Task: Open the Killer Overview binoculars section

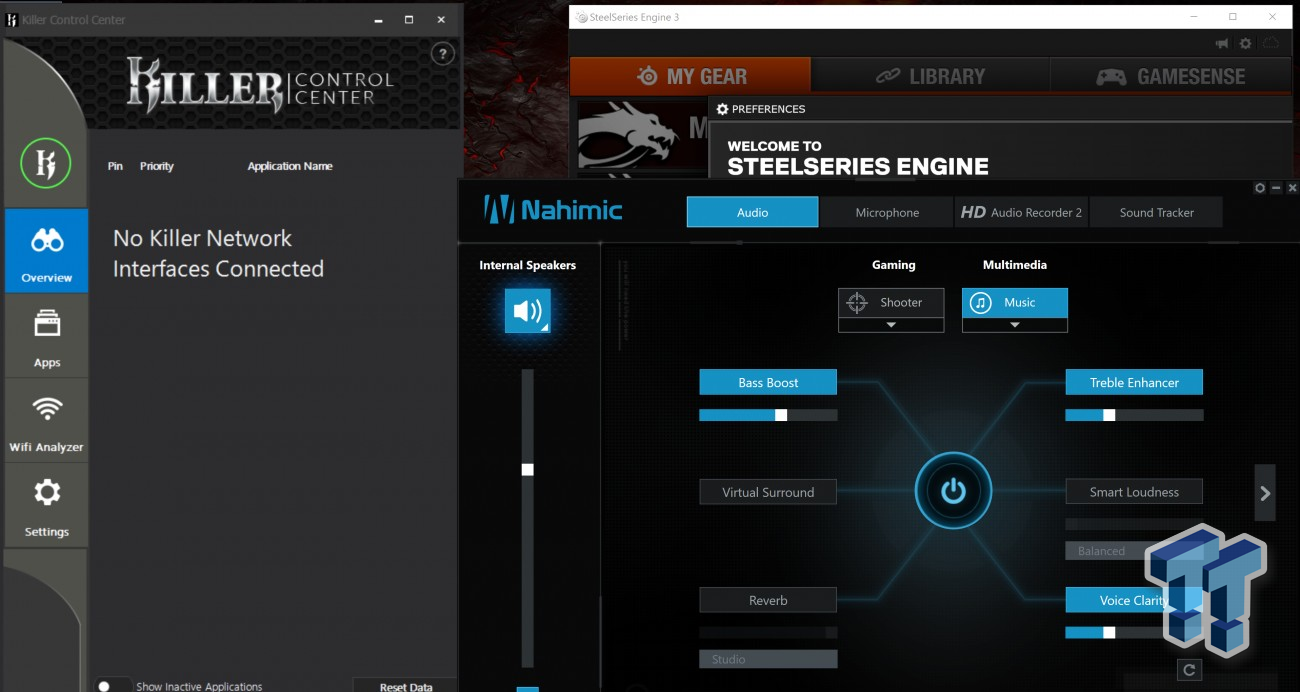Action: [x=46, y=251]
